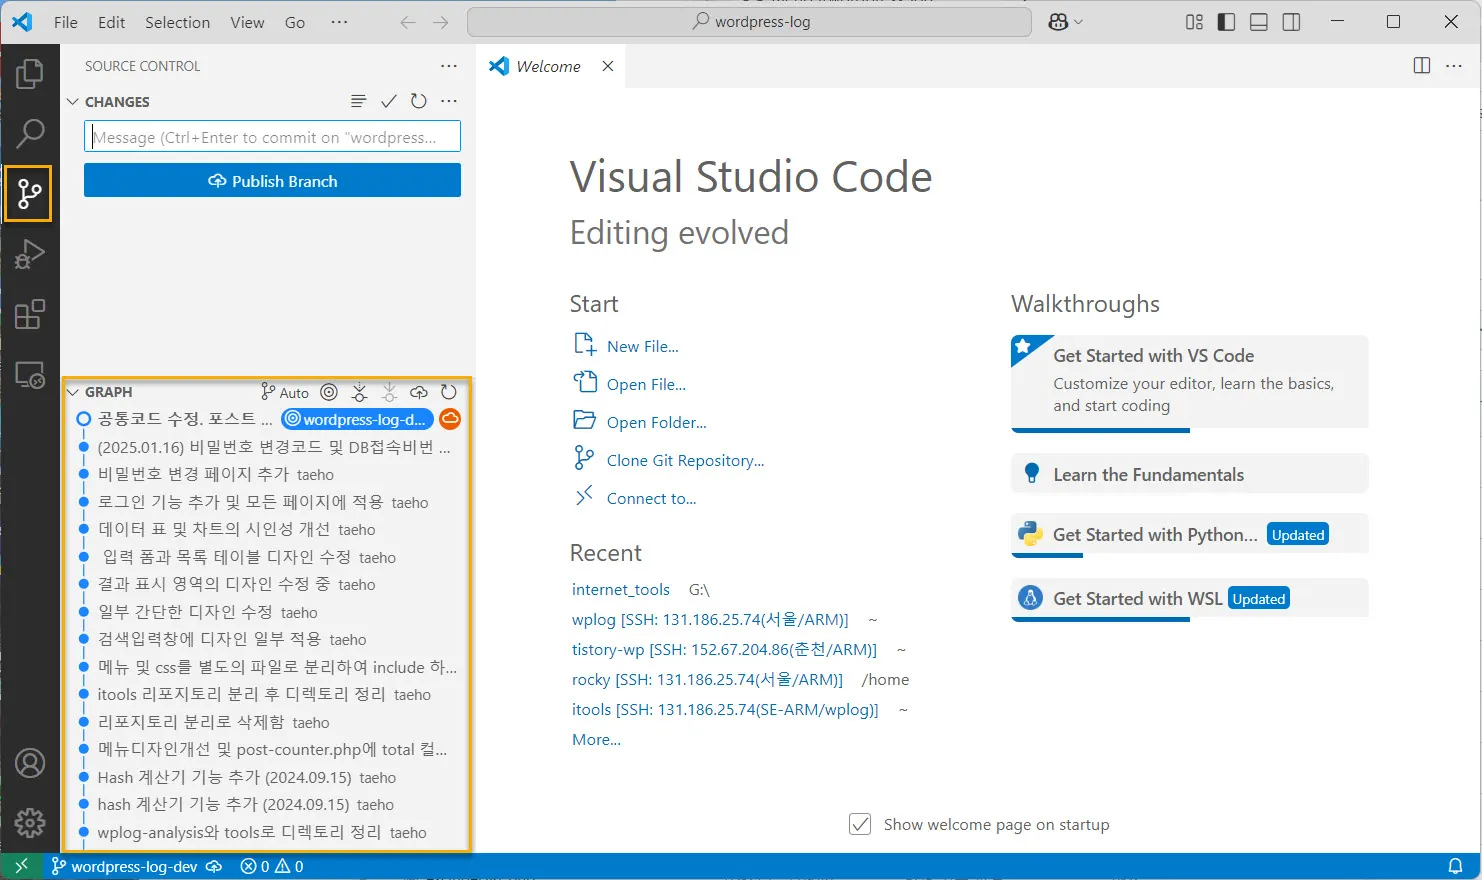
Task: Click the Clone Git Repository link
Action: 685,460
